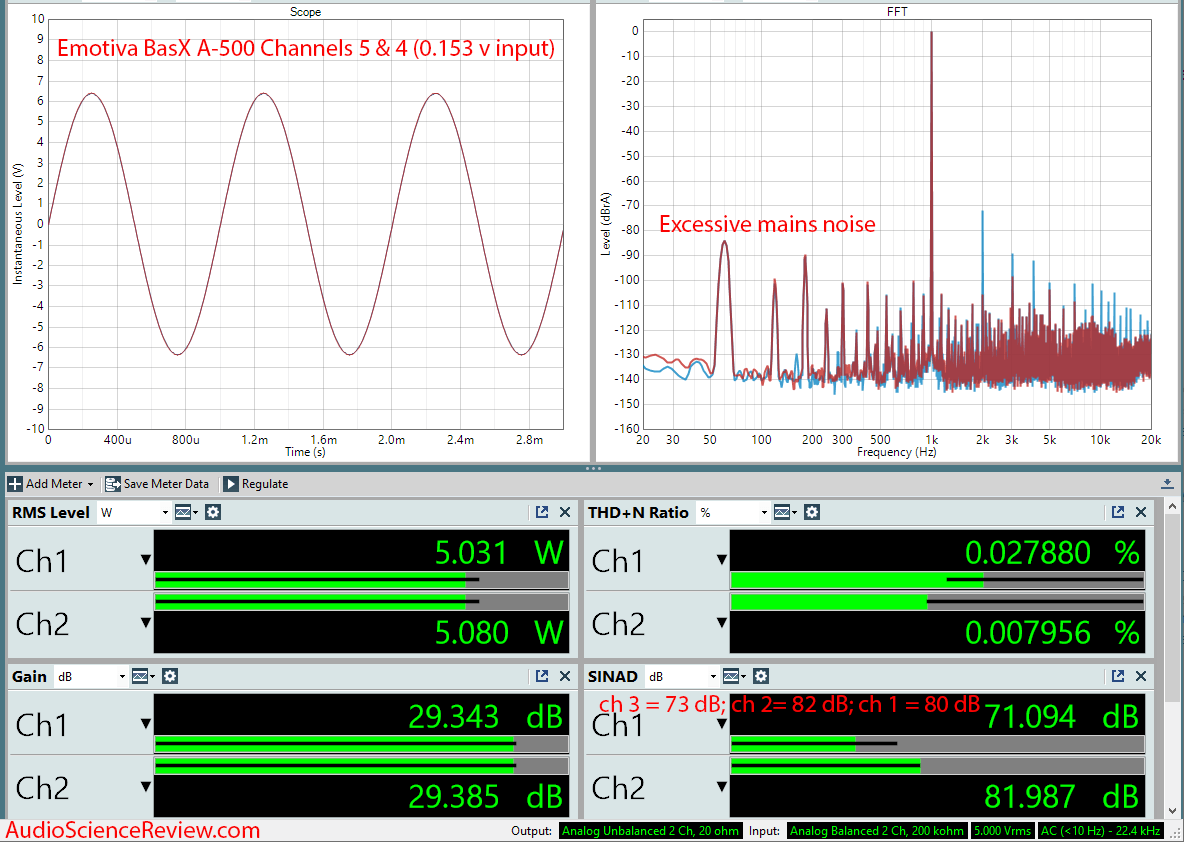The image size is (1184, 842).
Task: Click the meters panel scroll-up arrow
Action: tap(1172, 506)
